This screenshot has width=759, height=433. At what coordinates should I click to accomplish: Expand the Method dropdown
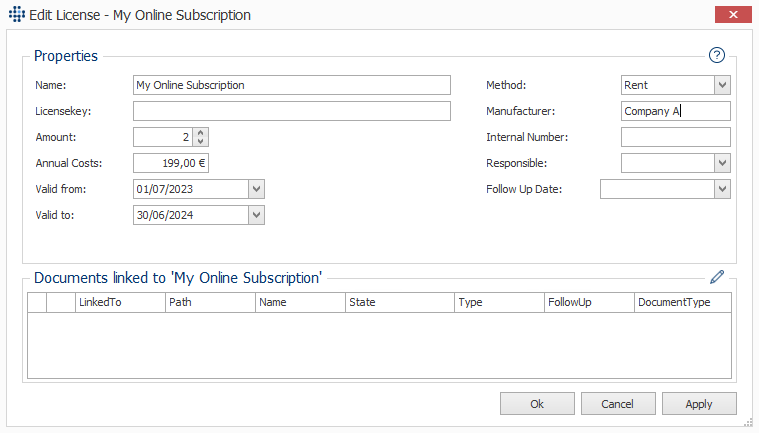722,85
